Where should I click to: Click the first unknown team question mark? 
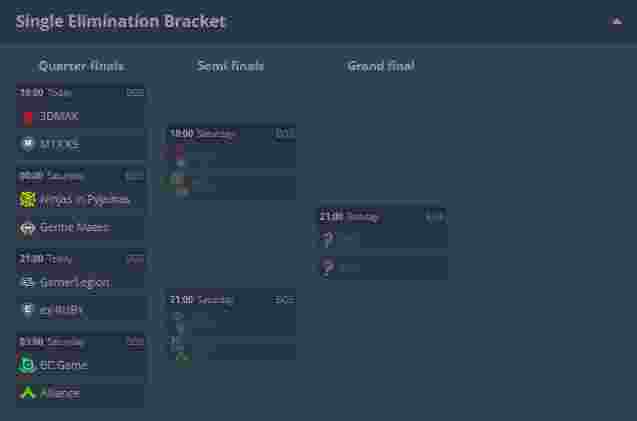[x=327, y=239]
